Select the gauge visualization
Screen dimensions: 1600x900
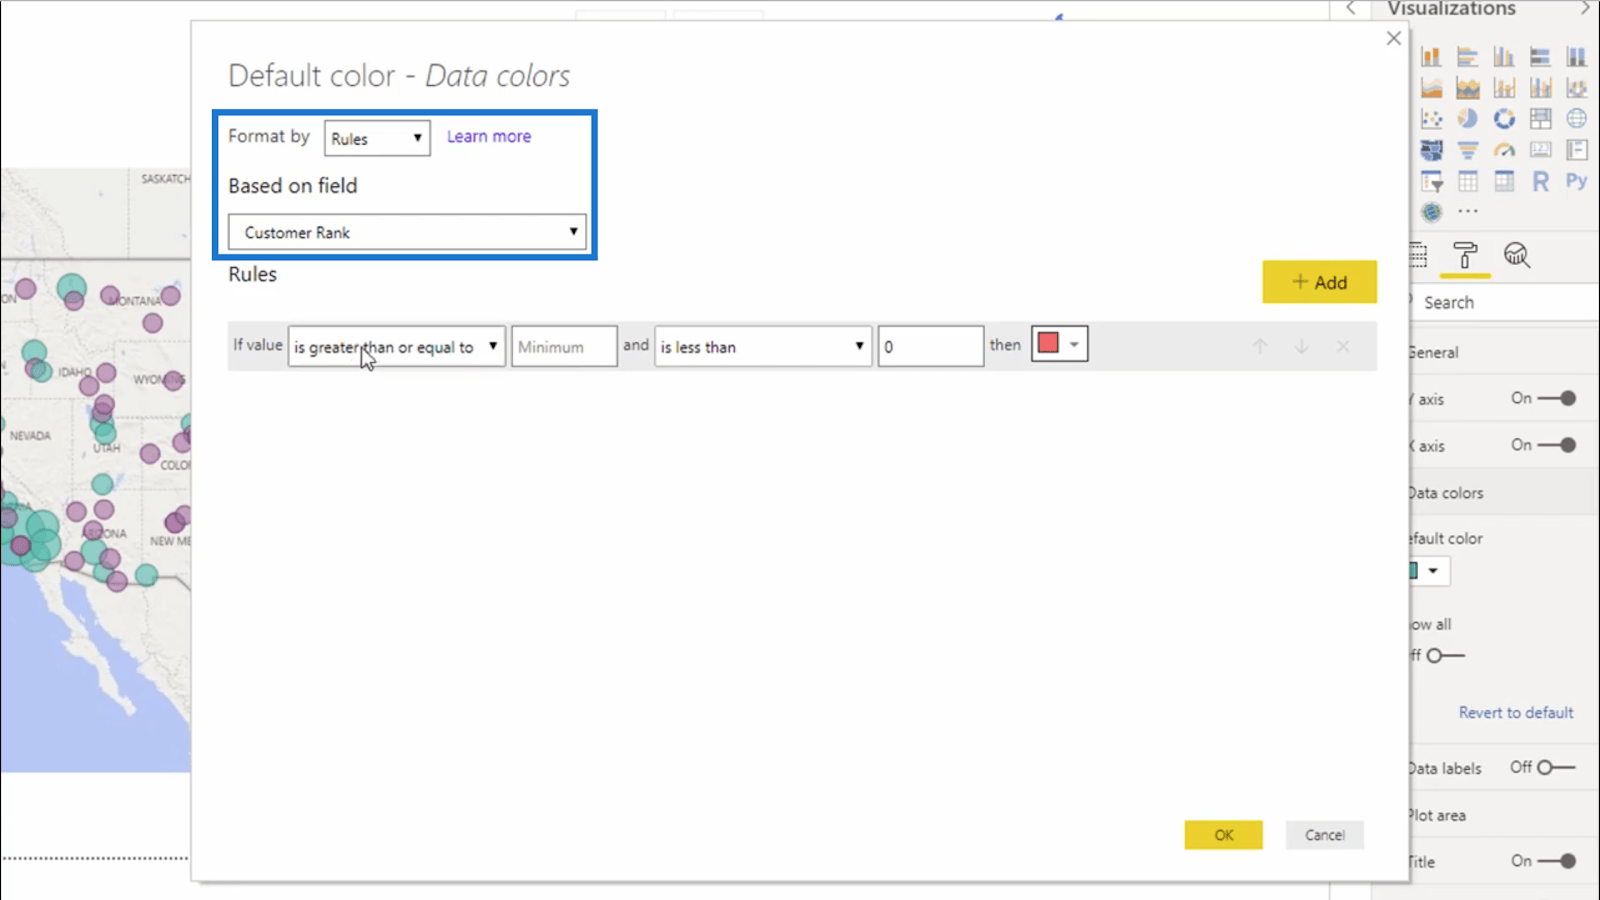click(x=1503, y=150)
